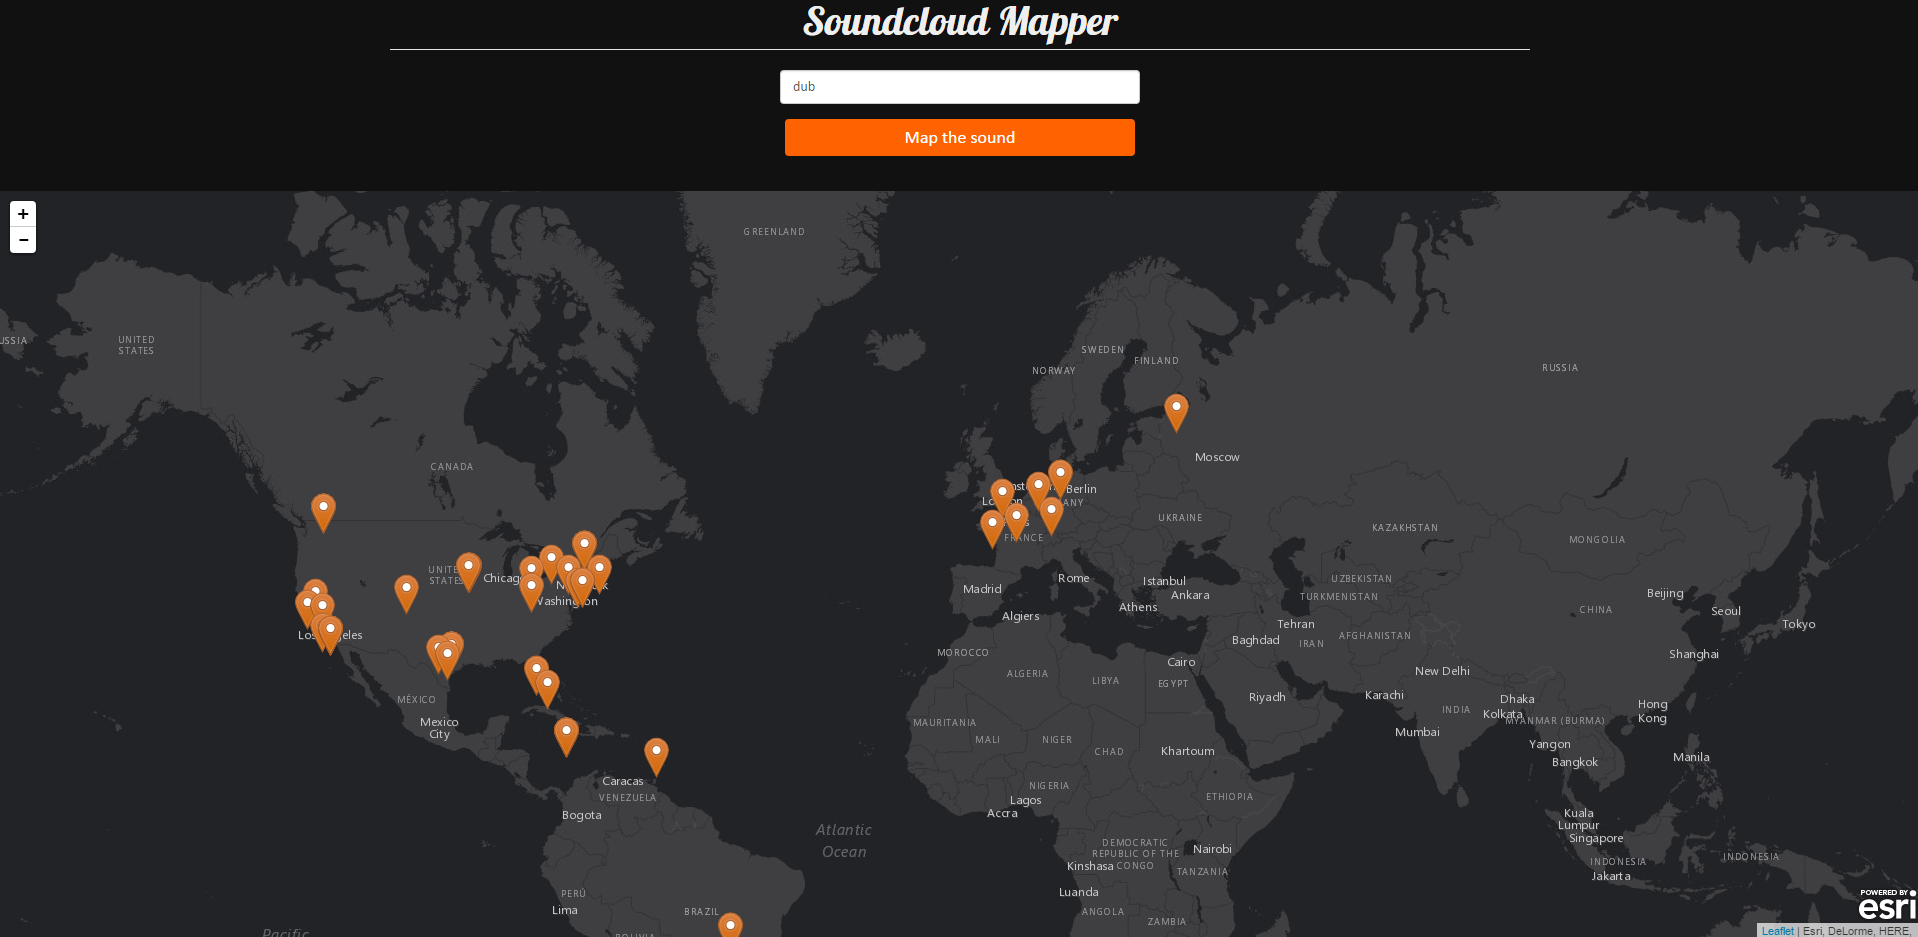
Task: Select the southern marker on Florida's tip
Action: pos(547,689)
